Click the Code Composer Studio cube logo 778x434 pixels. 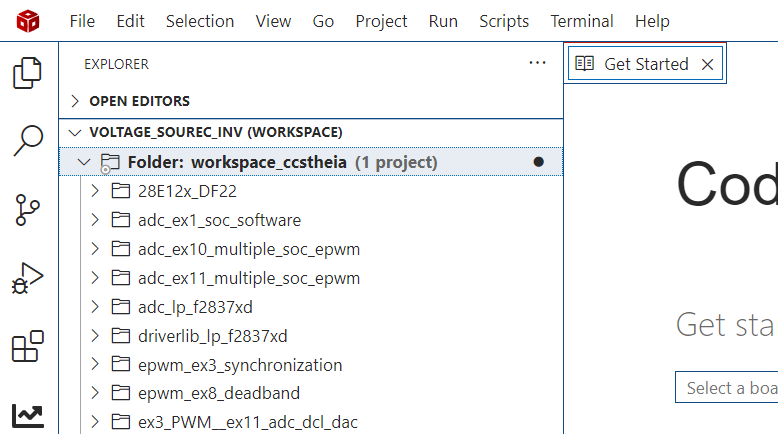[28, 21]
